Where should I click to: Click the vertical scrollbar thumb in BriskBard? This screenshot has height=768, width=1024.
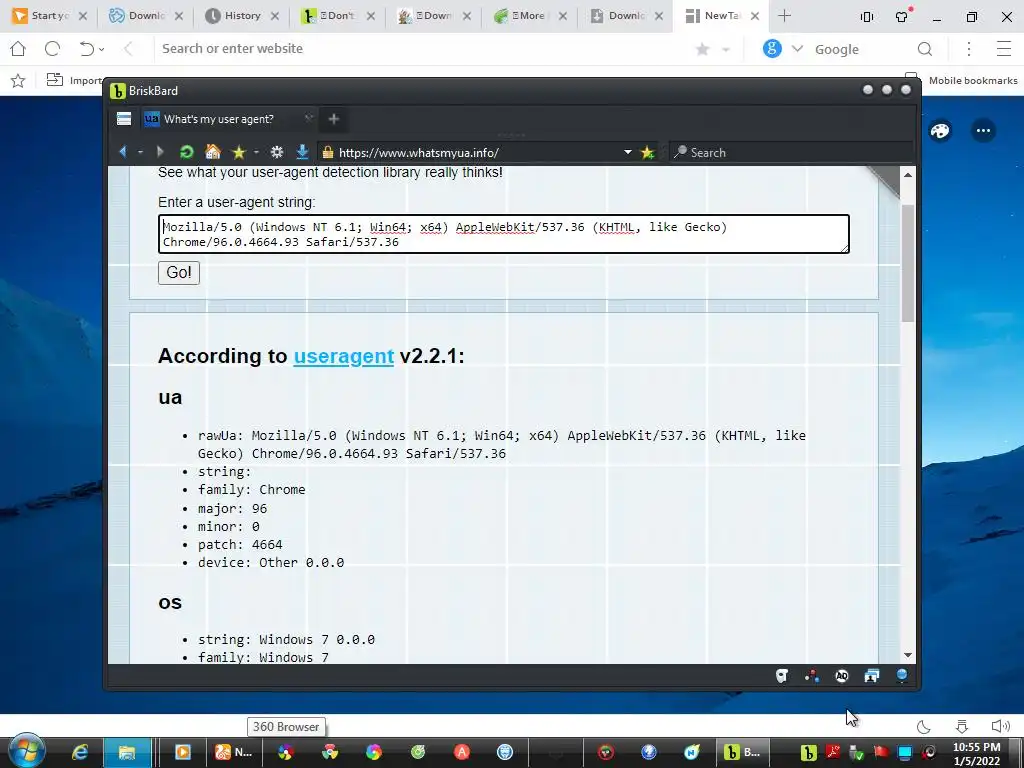[x=908, y=263]
